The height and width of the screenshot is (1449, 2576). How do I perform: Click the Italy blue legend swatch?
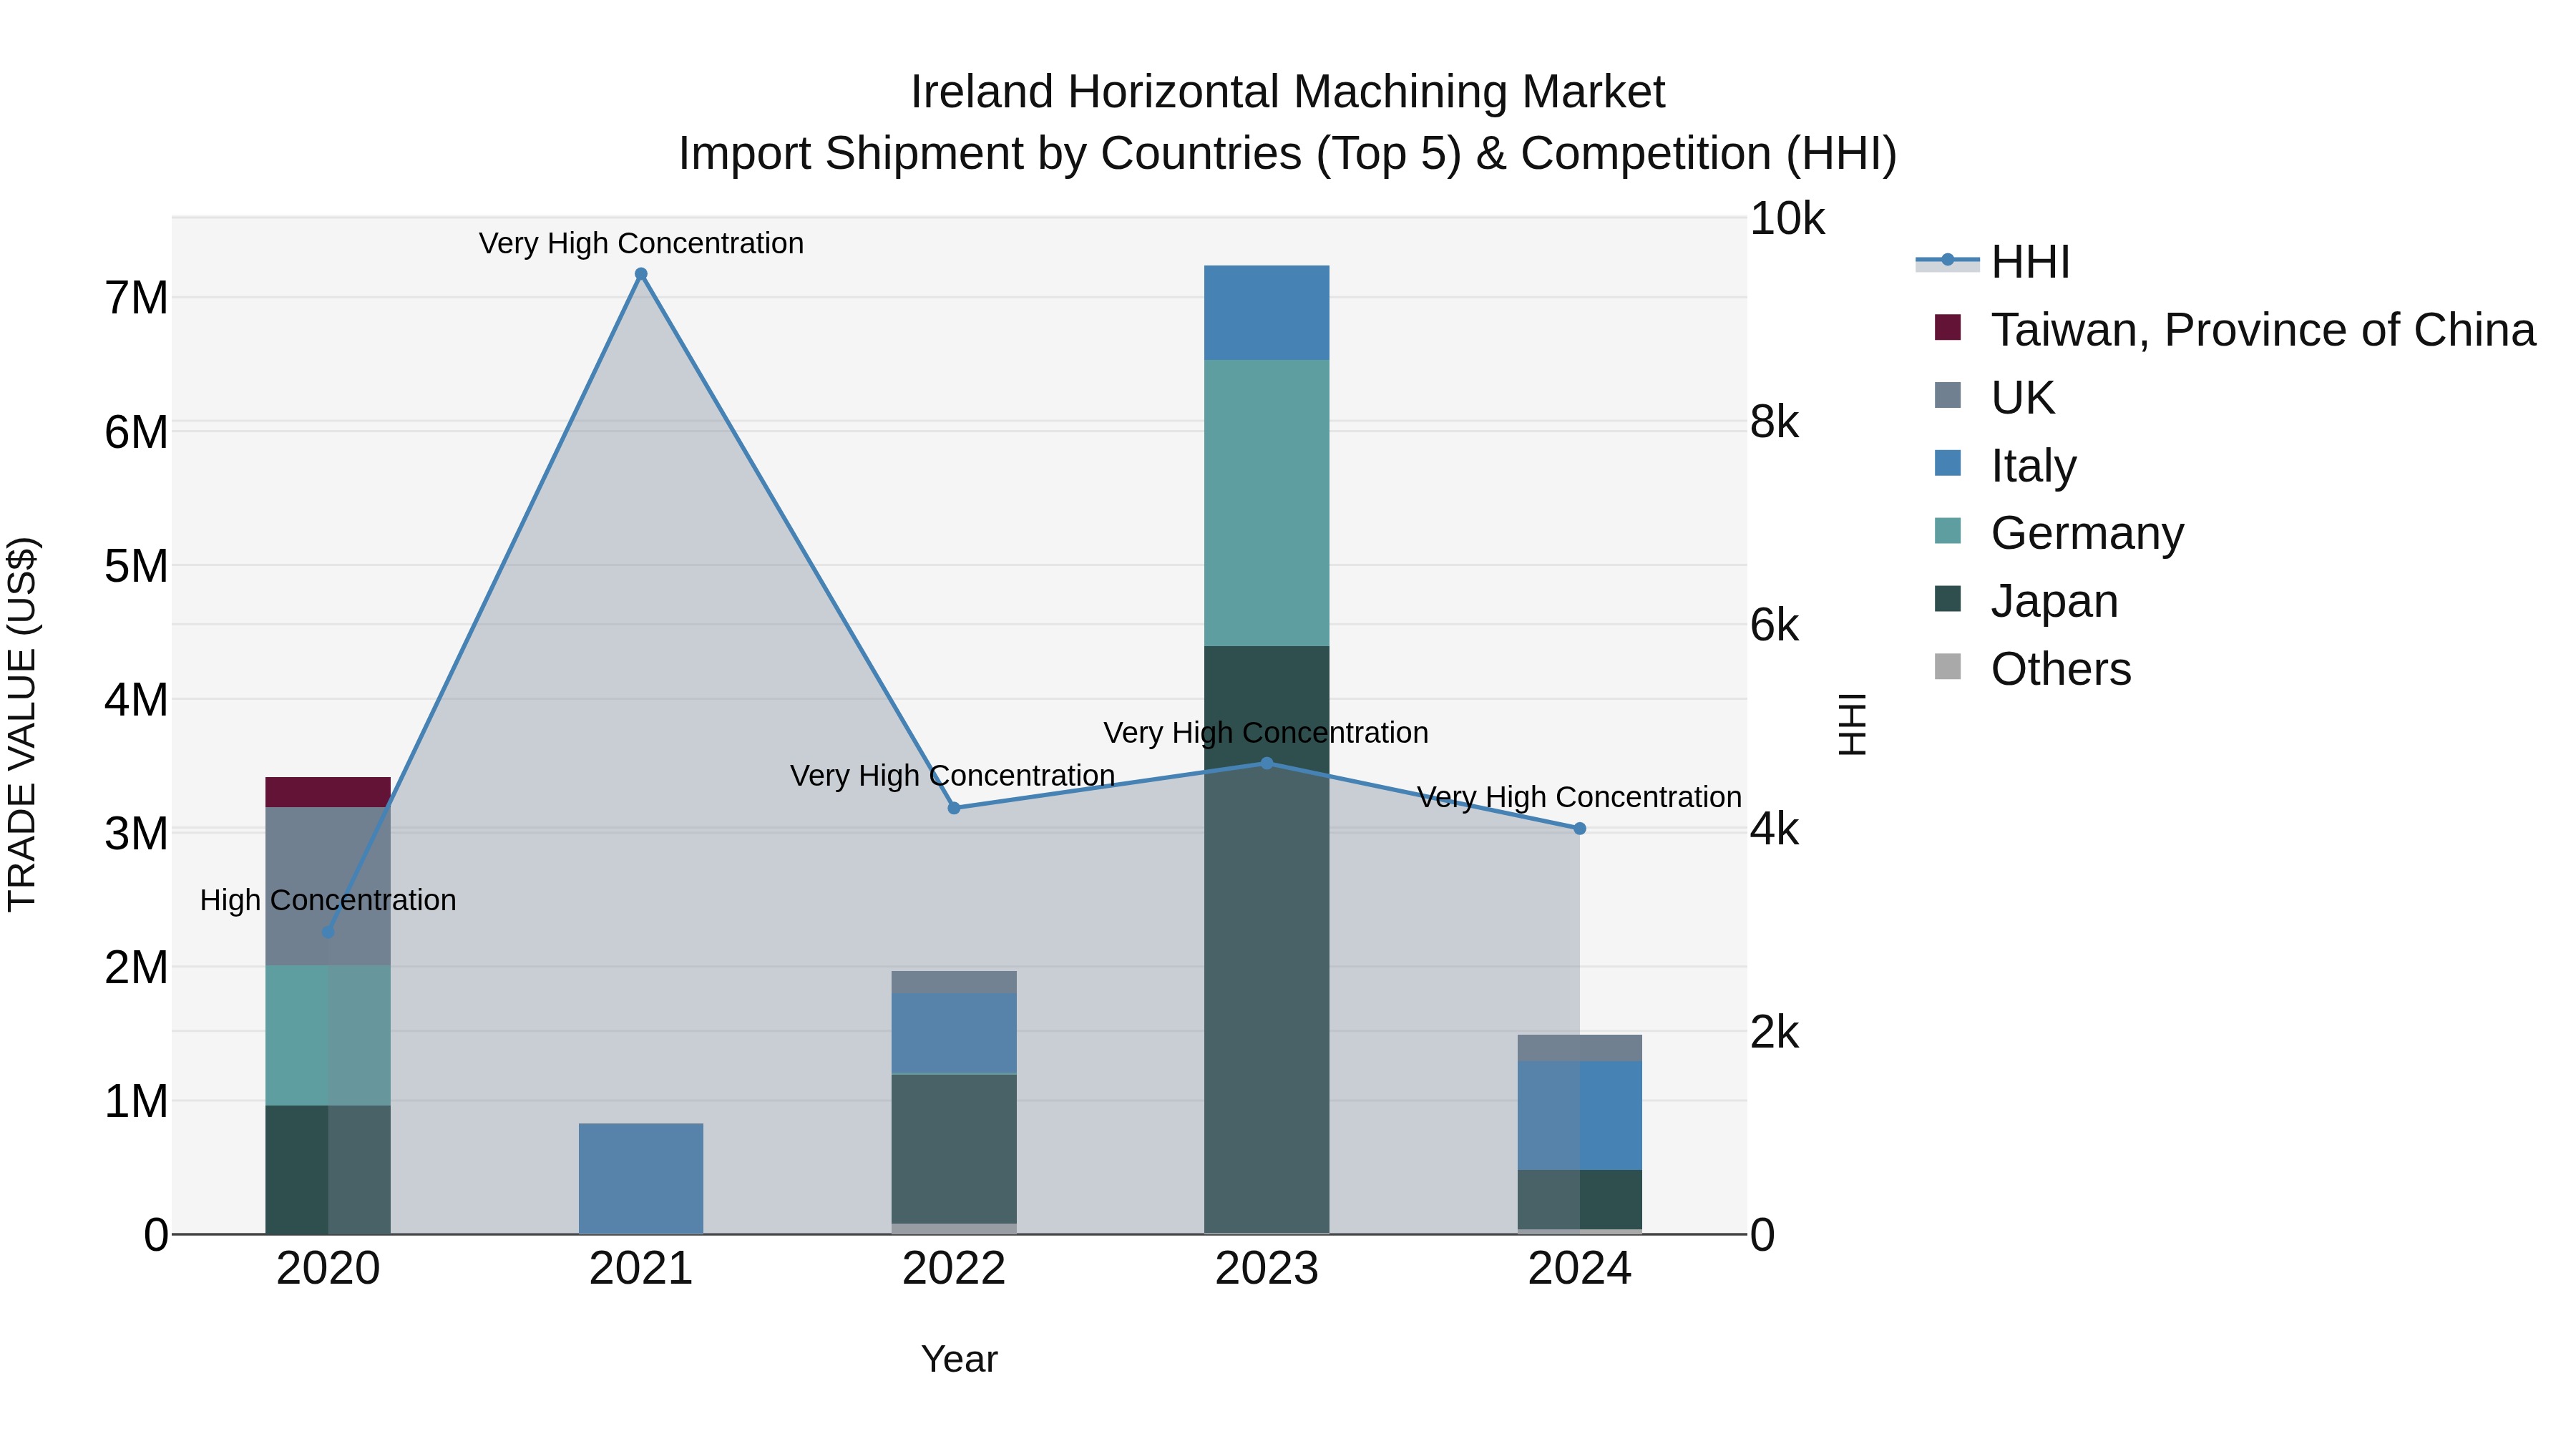pos(1947,463)
